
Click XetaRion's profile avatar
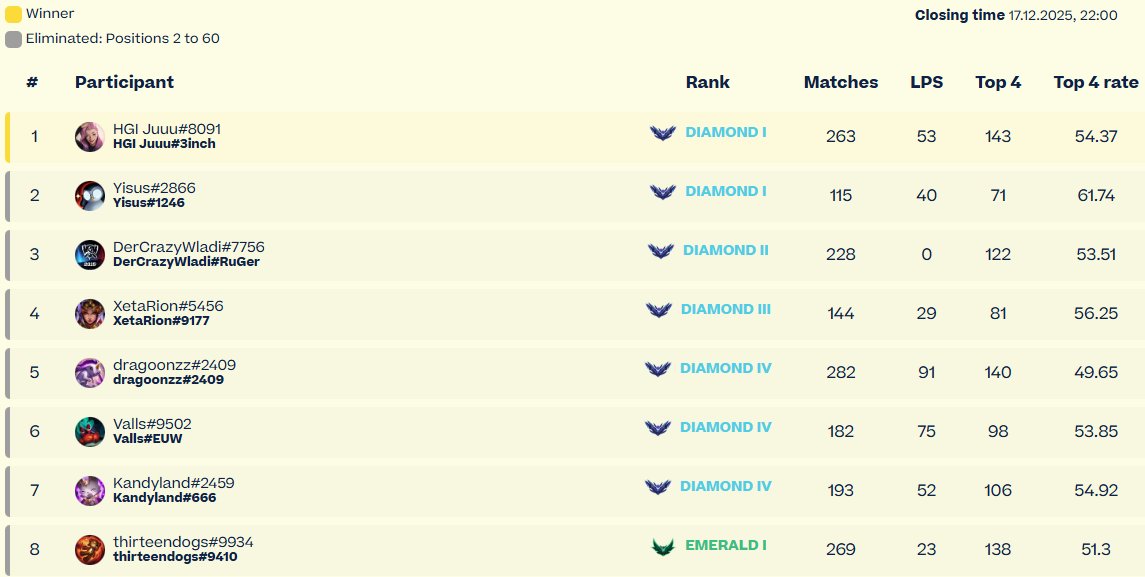click(90, 314)
